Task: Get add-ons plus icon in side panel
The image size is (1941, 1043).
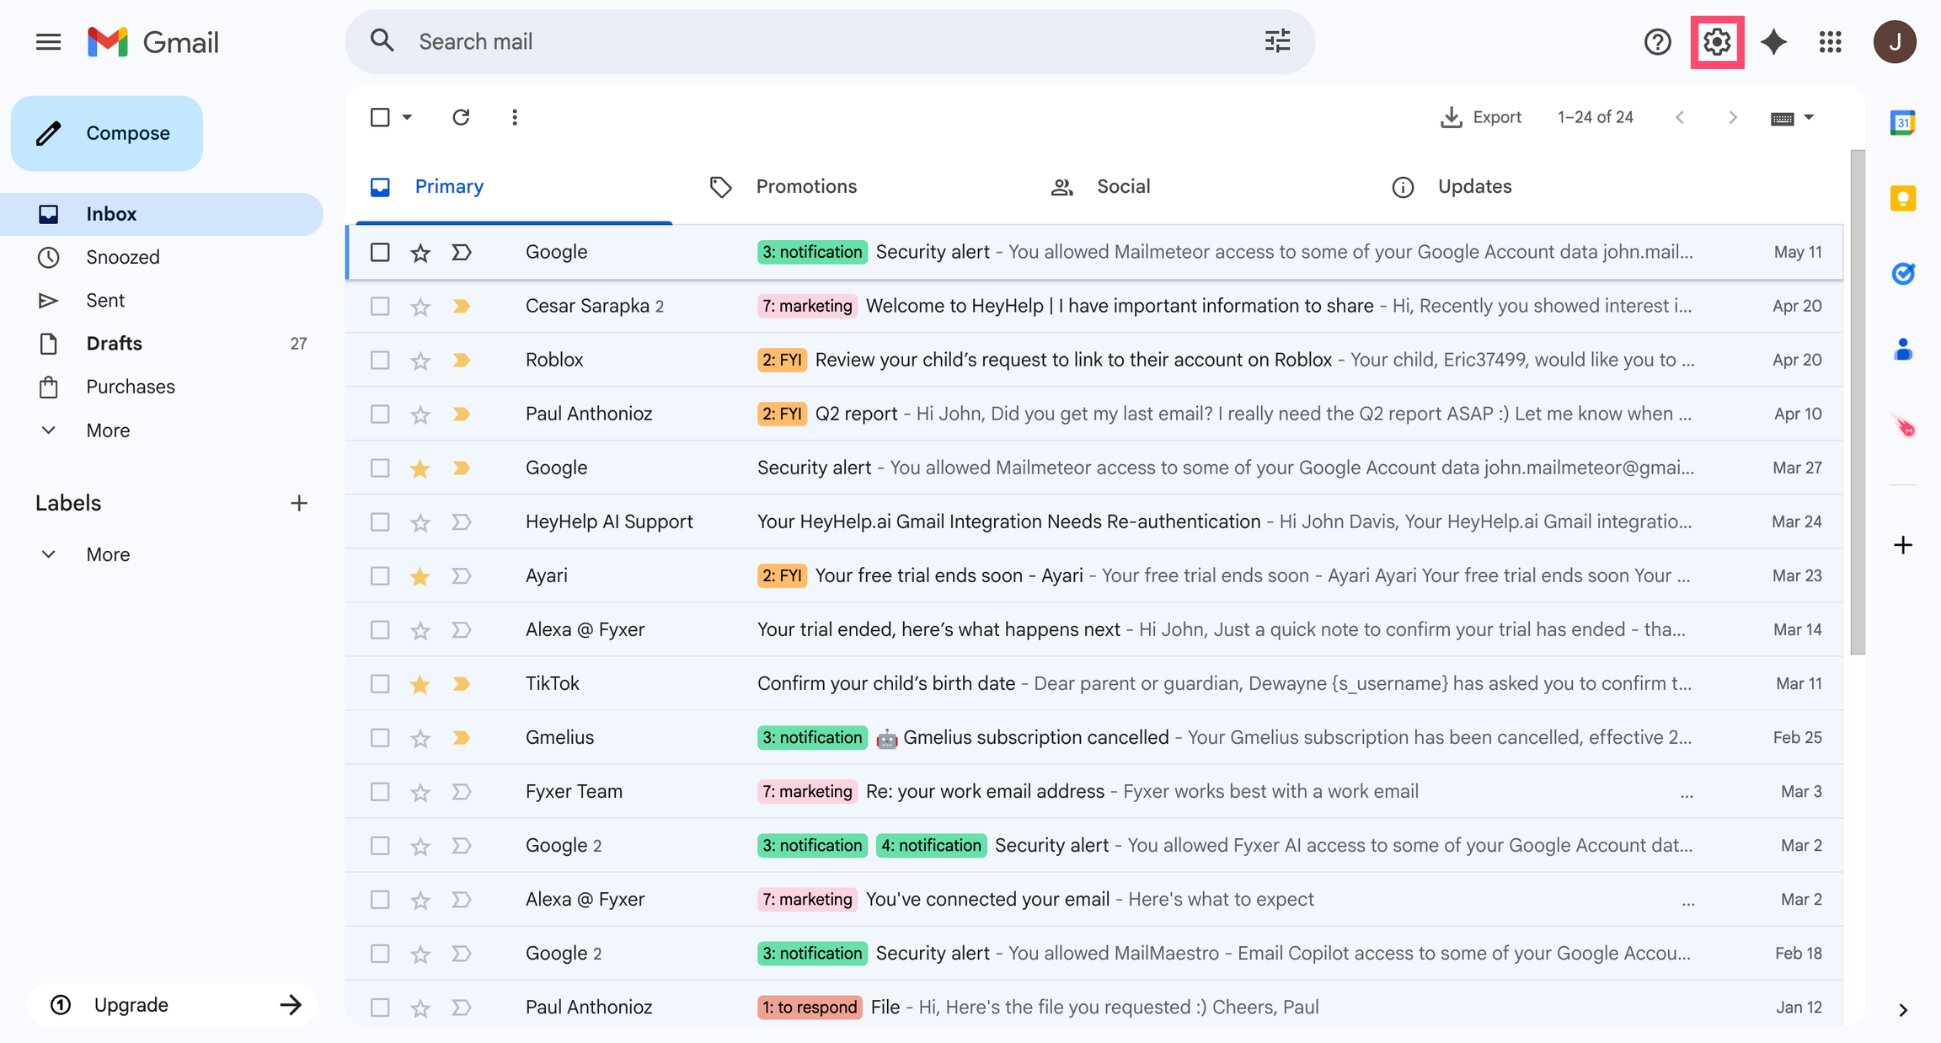Action: (x=1902, y=545)
